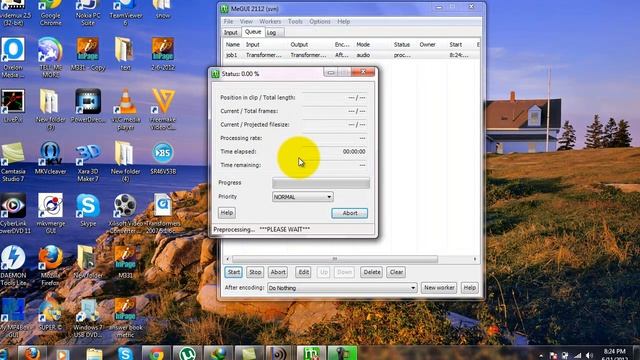Open the Tools menu in MeGUI
The image size is (640, 360).
pyautogui.click(x=295, y=21)
